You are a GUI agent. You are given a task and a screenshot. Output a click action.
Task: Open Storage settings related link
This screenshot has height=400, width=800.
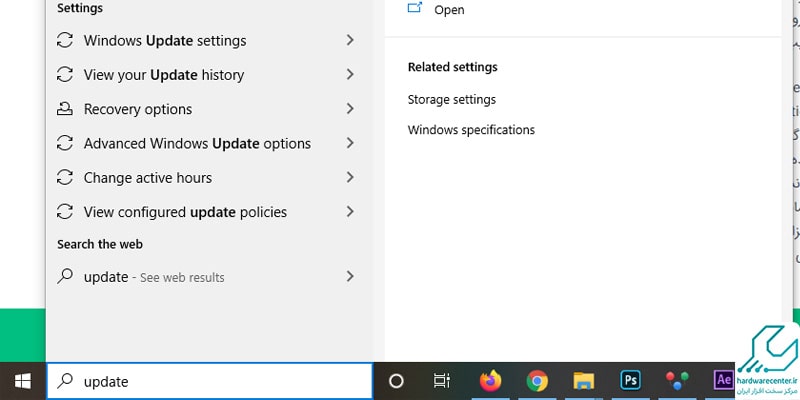pyautogui.click(x=452, y=99)
